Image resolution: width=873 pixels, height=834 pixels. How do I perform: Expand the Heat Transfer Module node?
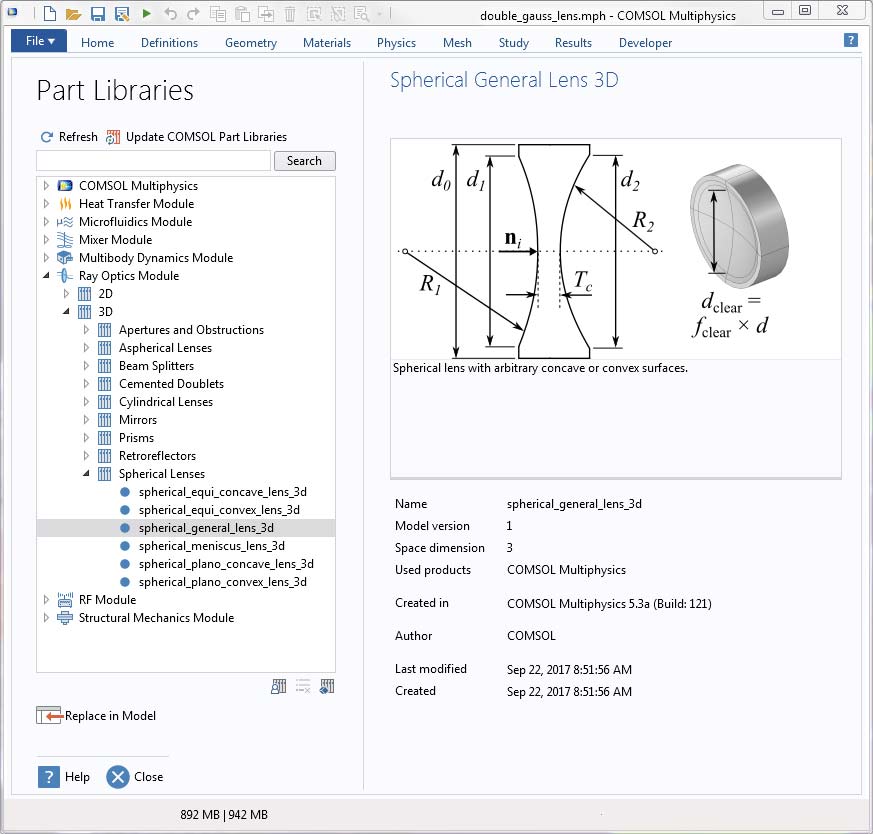point(46,204)
